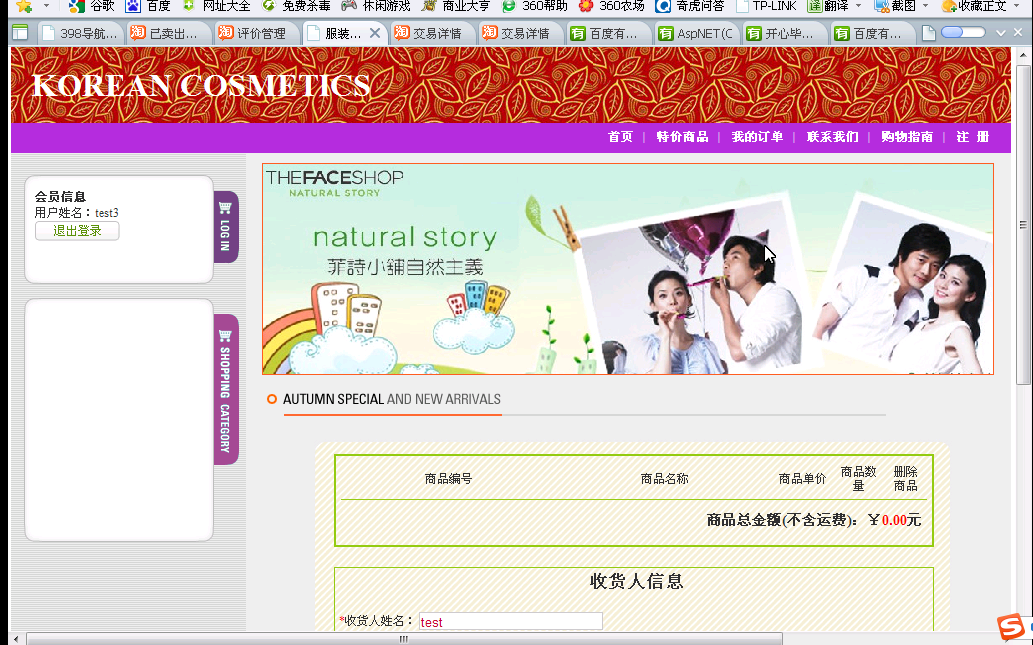Click the 注册 register link

[x=973, y=136]
